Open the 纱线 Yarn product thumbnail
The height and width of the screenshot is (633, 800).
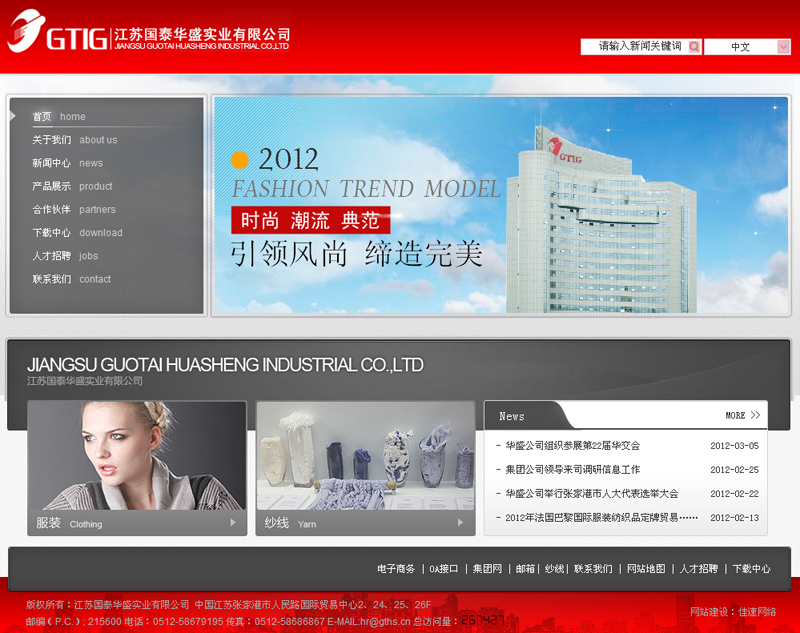point(365,455)
